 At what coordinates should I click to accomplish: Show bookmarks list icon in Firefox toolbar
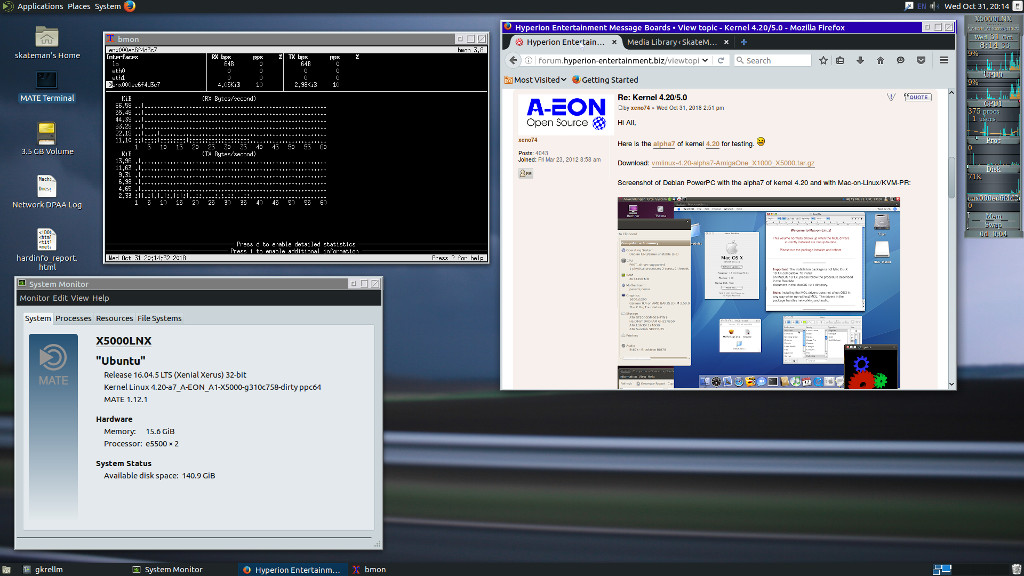840,60
